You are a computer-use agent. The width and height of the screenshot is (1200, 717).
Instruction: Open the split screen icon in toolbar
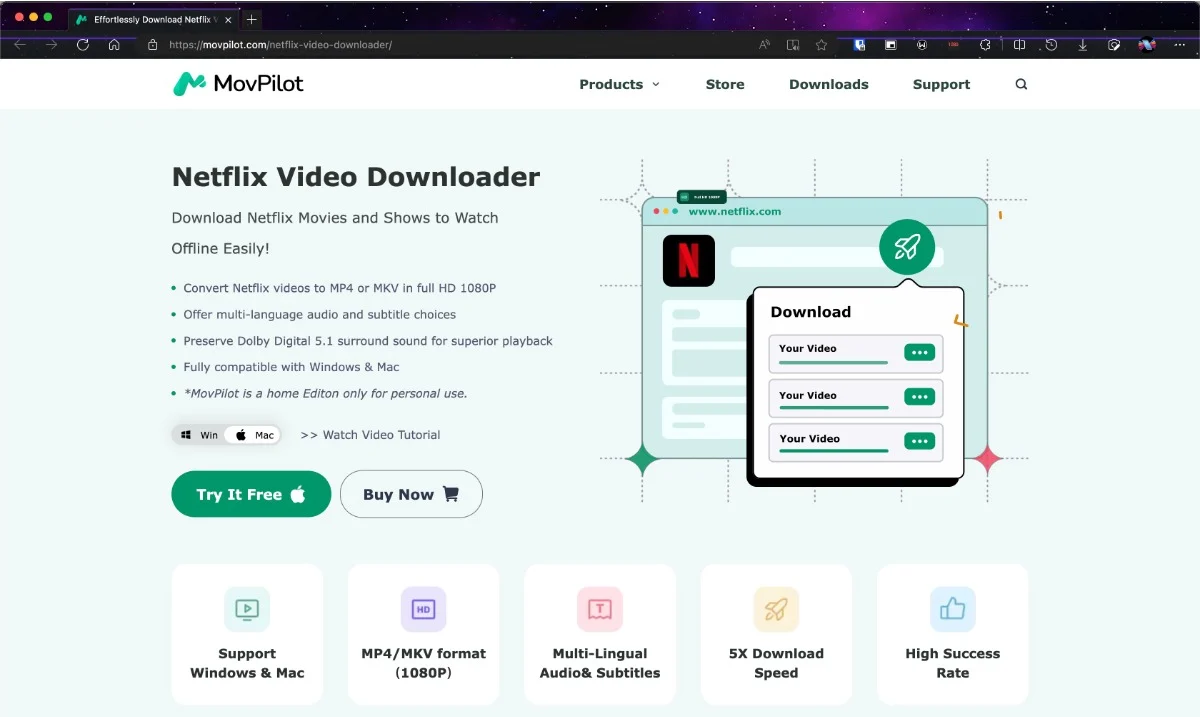point(1019,45)
